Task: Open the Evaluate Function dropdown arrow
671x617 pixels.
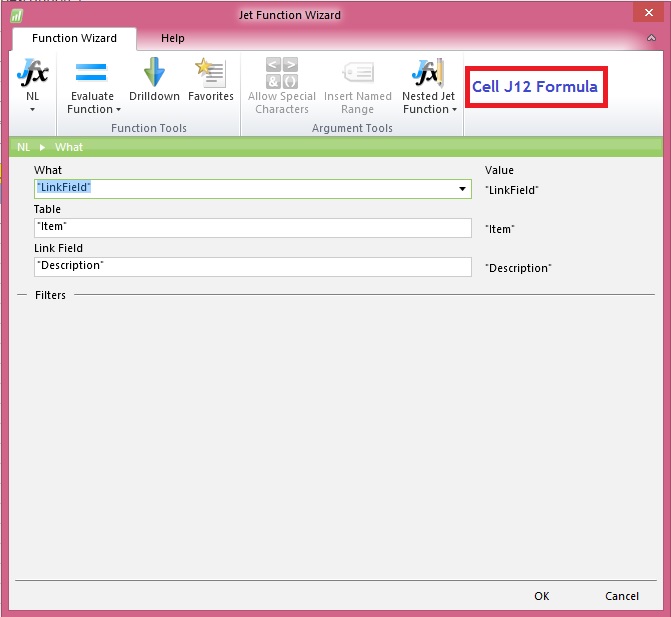Action: [118, 110]
